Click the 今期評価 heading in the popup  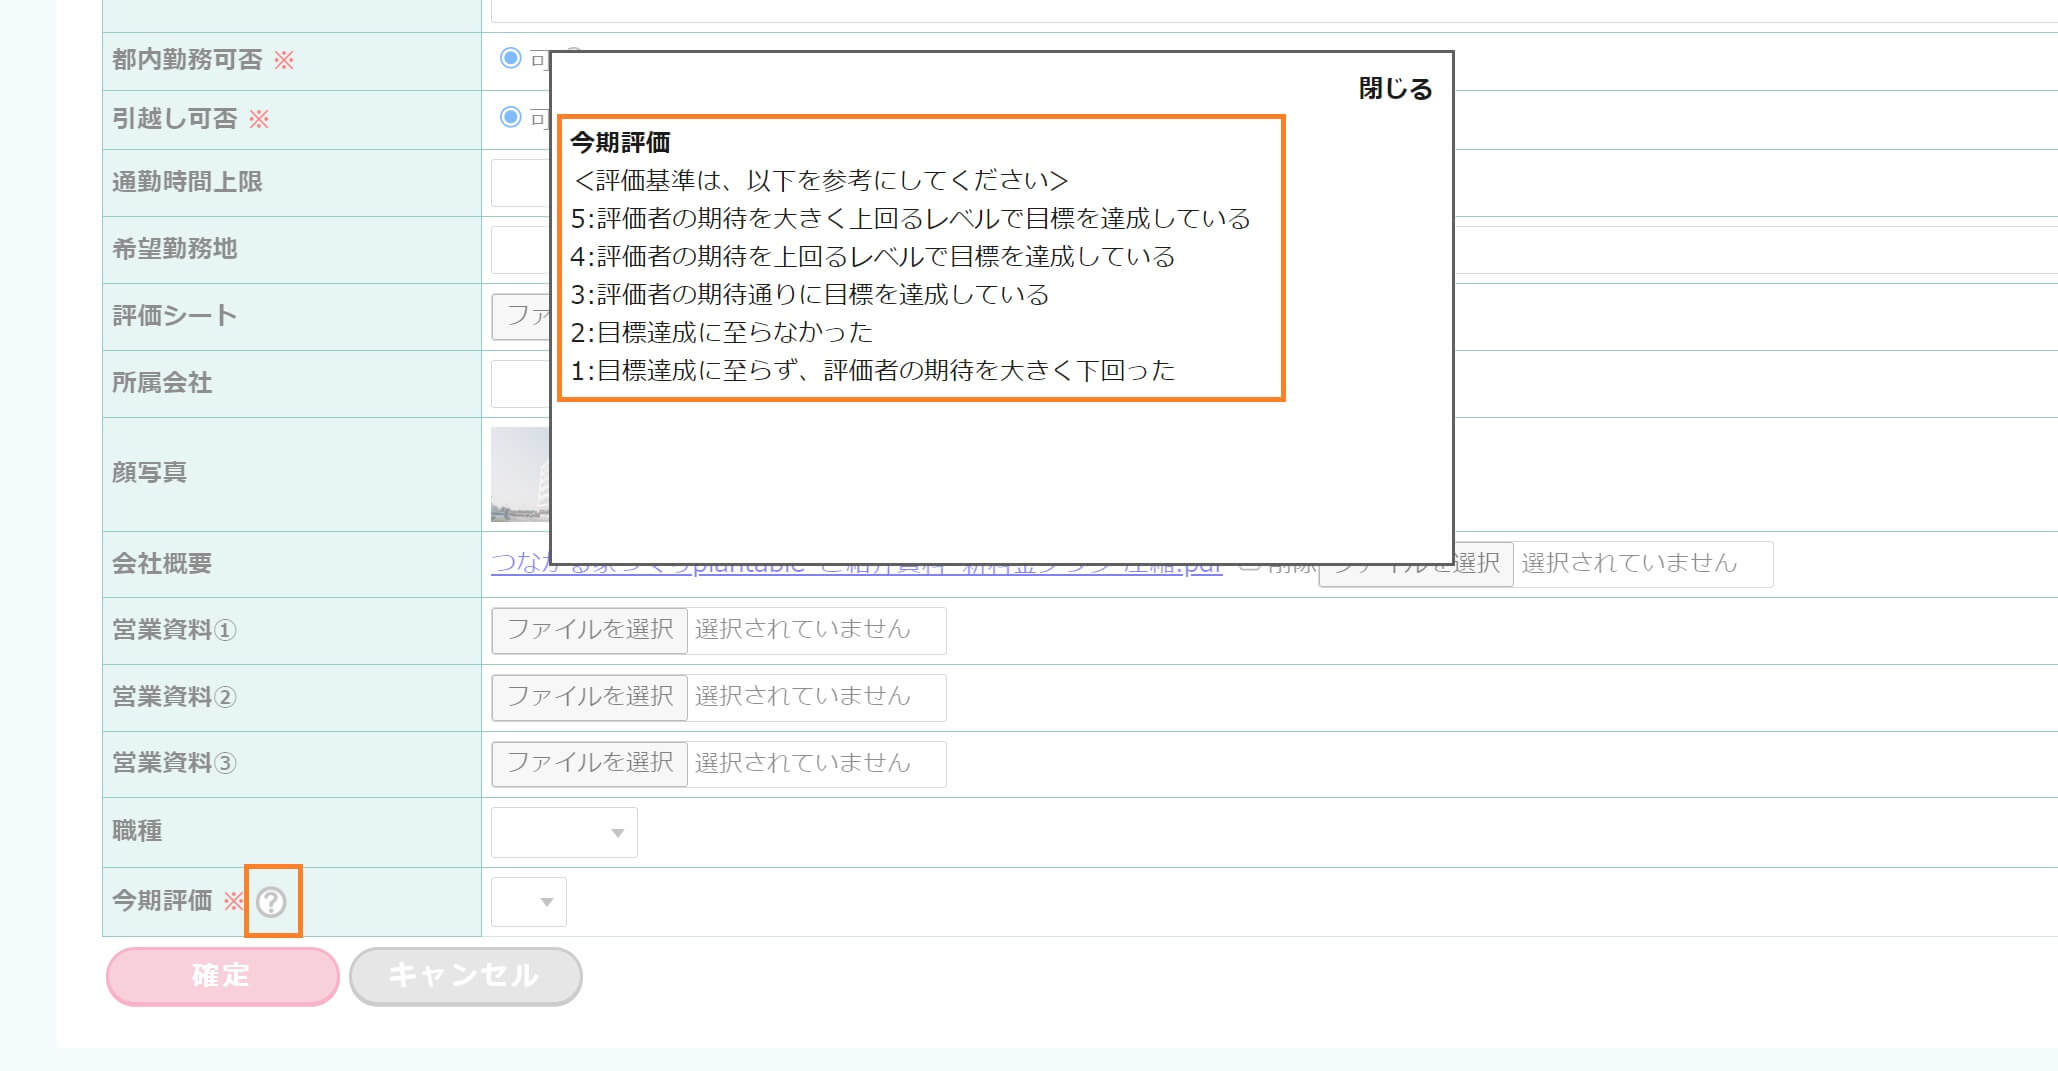[620, 143]
